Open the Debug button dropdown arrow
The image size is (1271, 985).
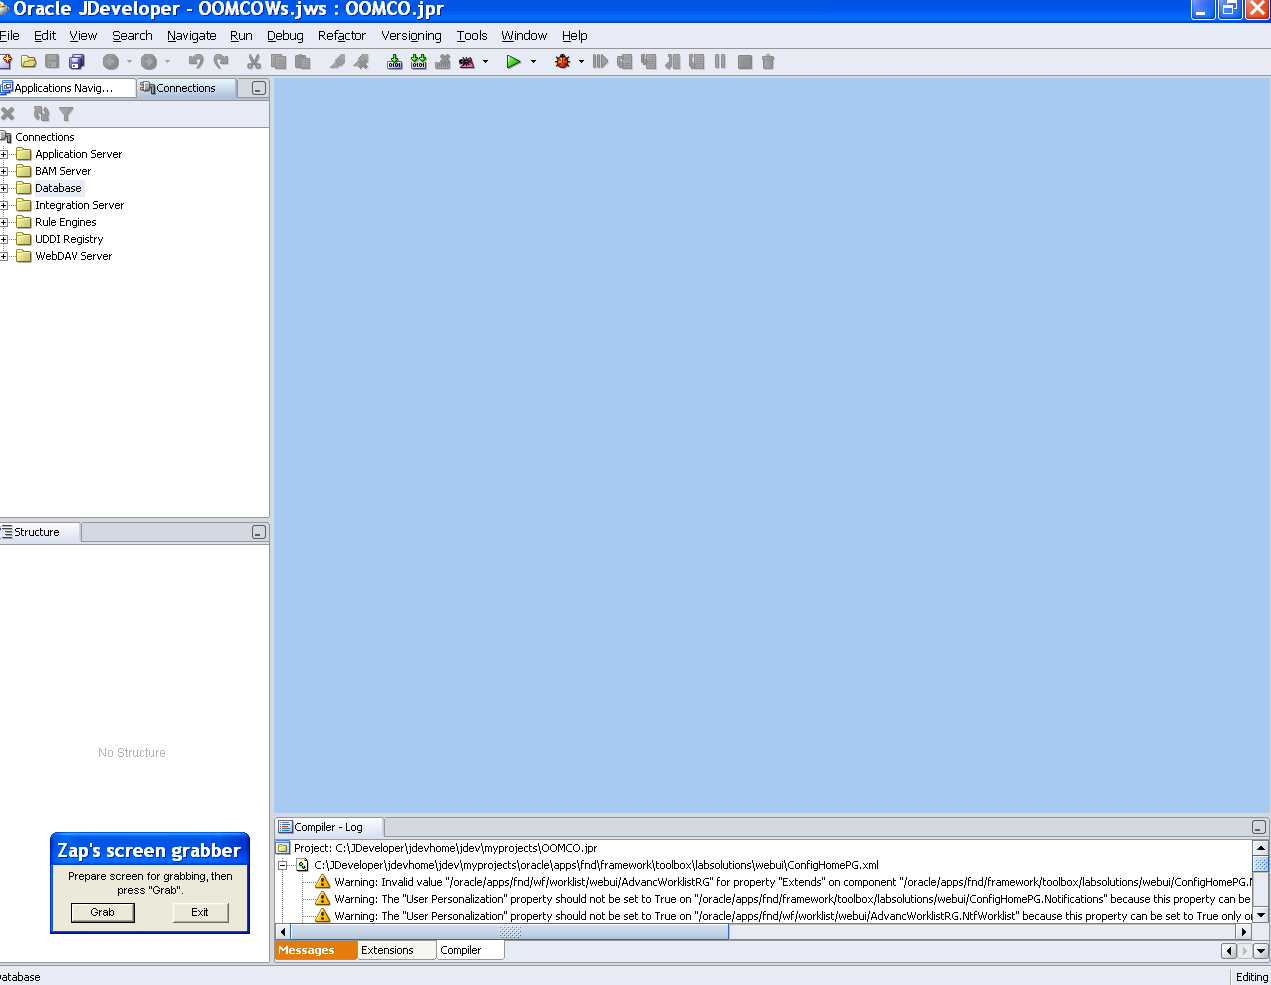(x=581, y=62)
